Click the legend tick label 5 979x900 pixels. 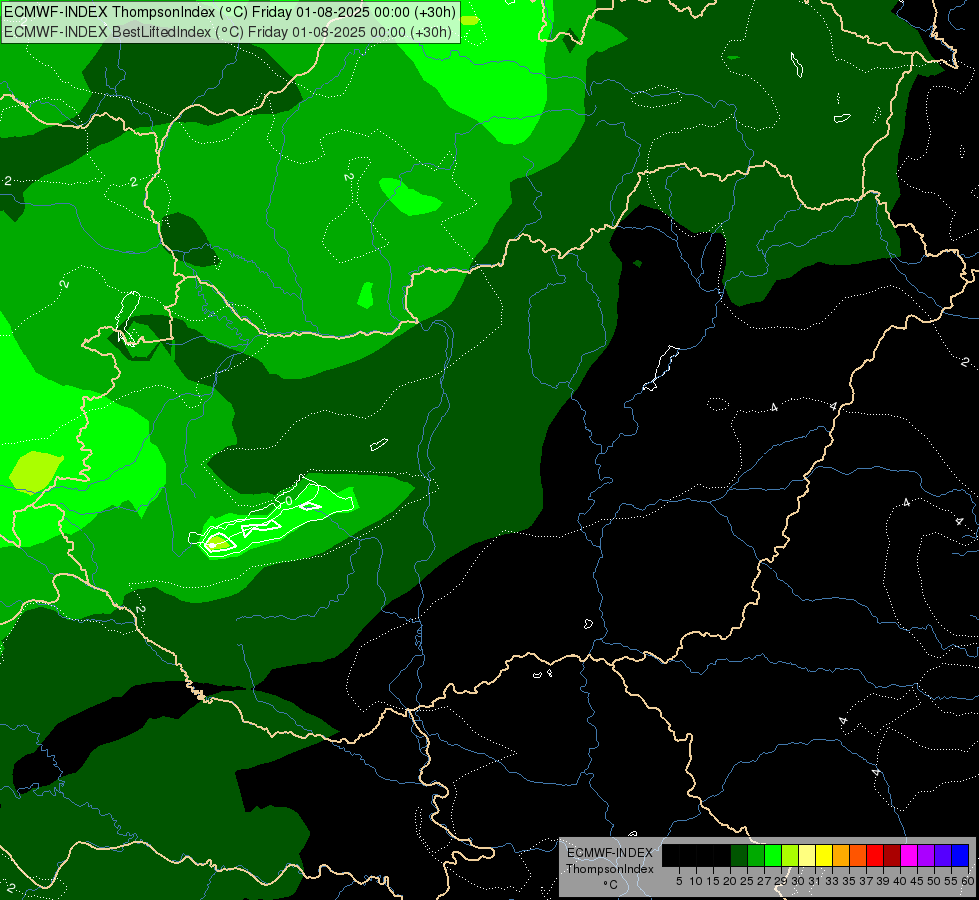(679, 881)
